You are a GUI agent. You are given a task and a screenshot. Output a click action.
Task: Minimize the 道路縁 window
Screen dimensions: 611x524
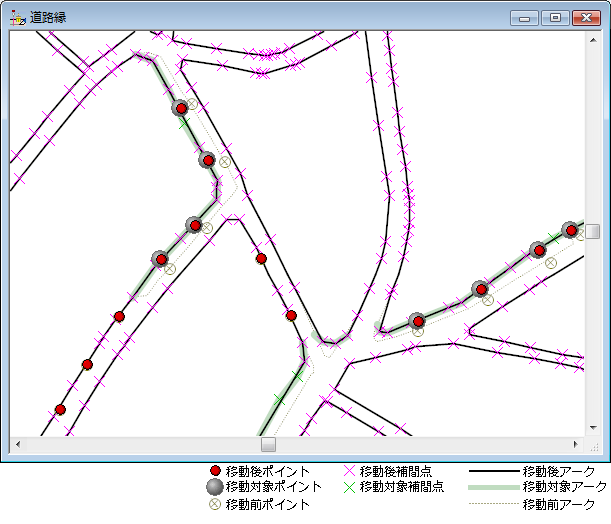(x=524, y=18)
